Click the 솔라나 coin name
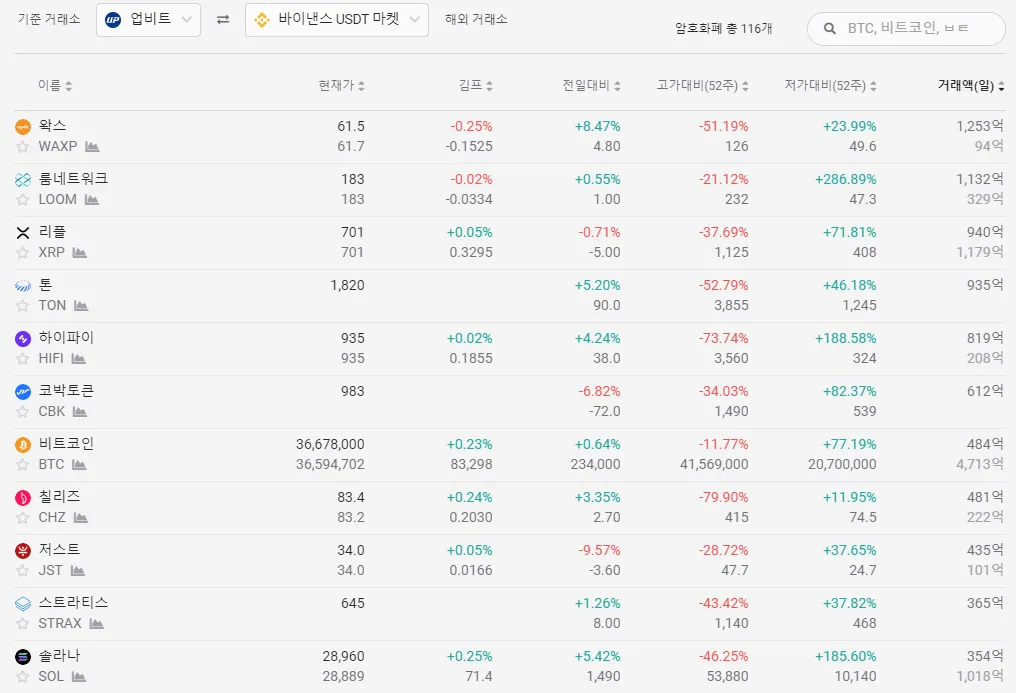This screenshot has height=693, width=1016. click(x=60, y=655)
